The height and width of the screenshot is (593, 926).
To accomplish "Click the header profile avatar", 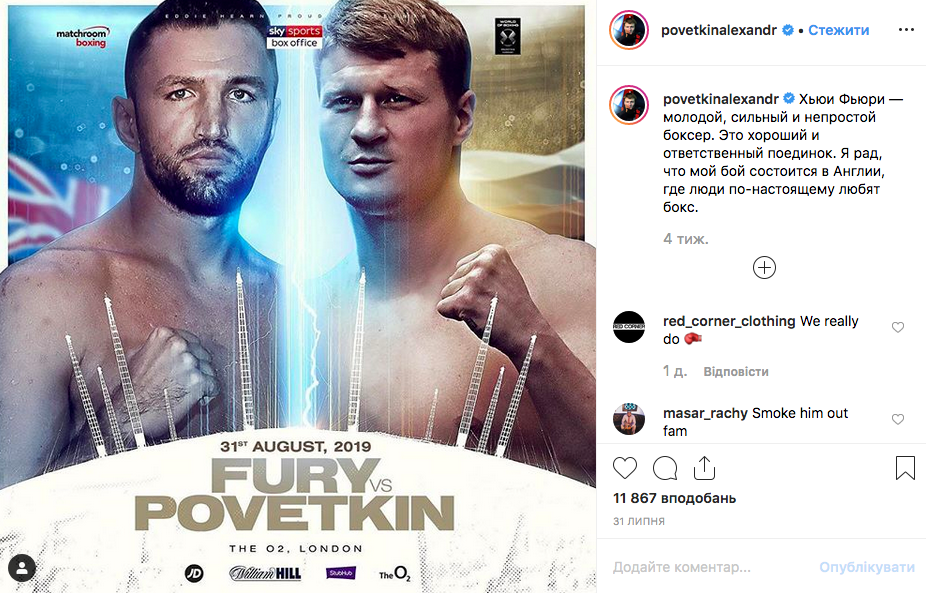I will pyautogui.click(x=629, y=30).
